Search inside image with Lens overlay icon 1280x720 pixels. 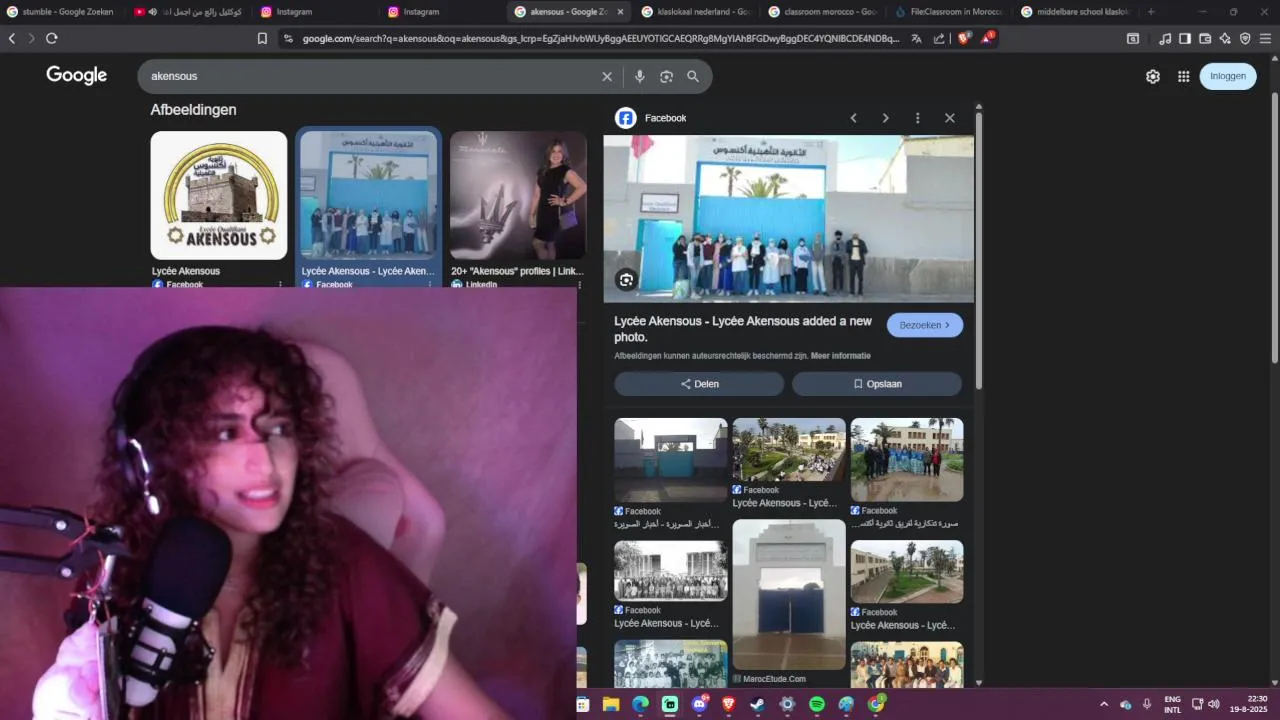tap(626, 280)
